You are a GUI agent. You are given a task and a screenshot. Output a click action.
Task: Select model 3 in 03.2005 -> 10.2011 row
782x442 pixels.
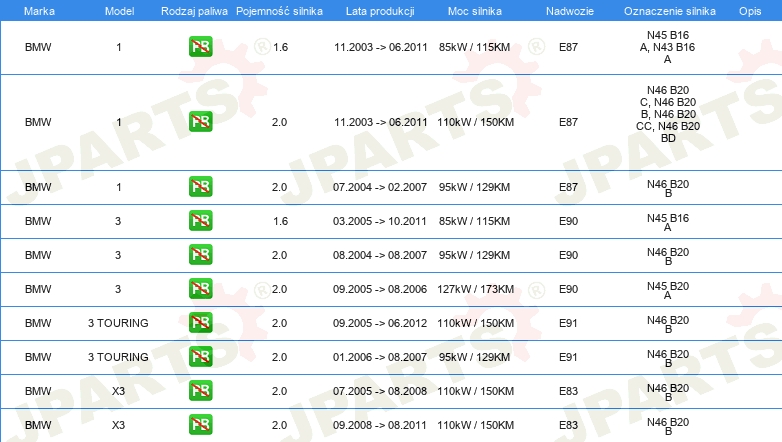click(118, 221)
